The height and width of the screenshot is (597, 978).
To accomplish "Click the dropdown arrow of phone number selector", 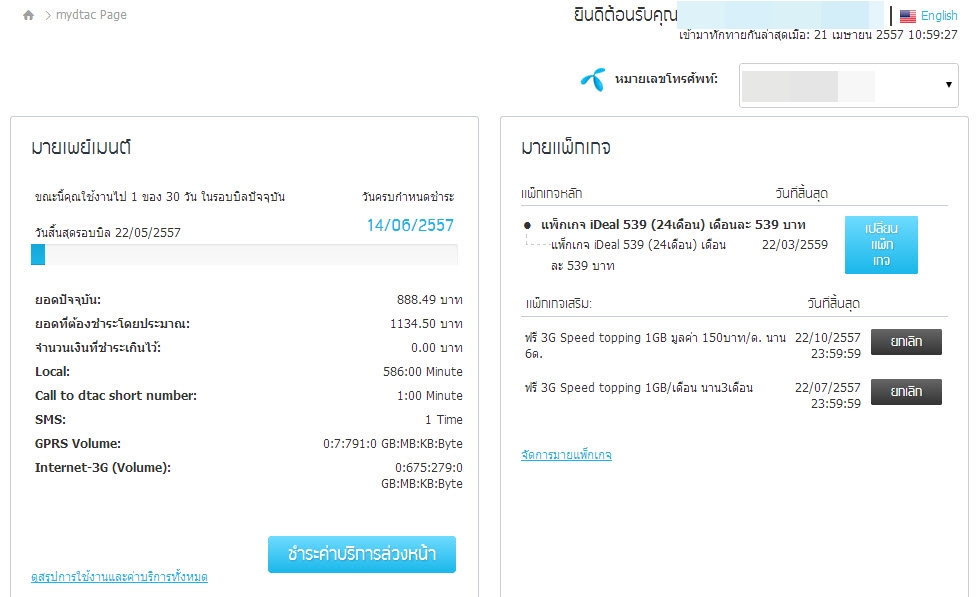I will pyautogui.click(x=948, y=85).
